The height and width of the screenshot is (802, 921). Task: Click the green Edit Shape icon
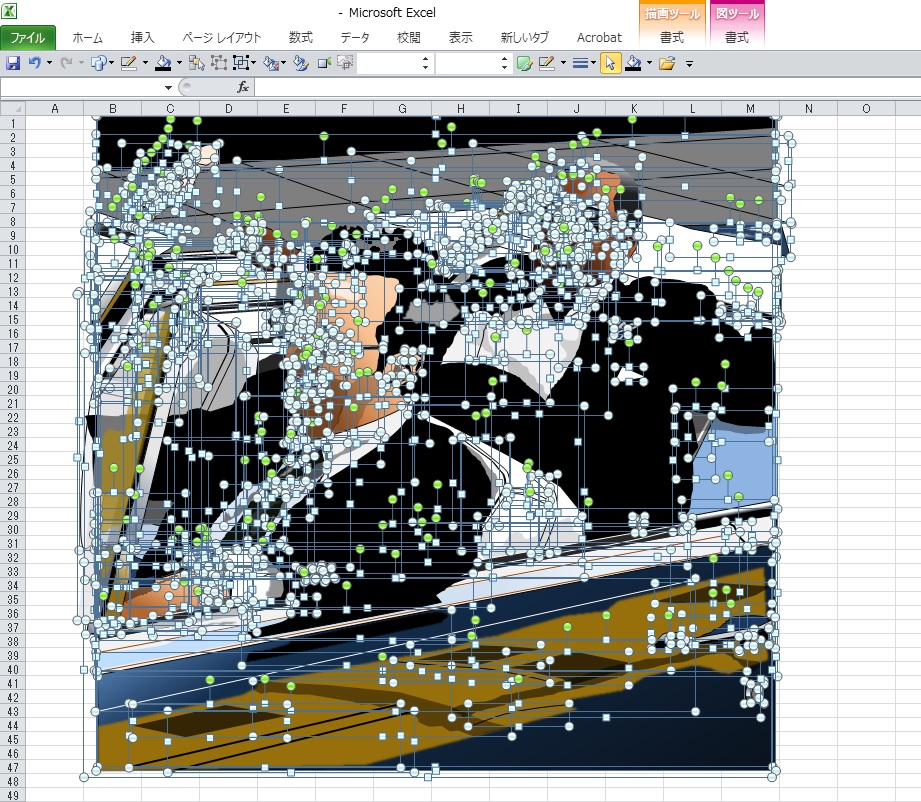pos(524,63)
